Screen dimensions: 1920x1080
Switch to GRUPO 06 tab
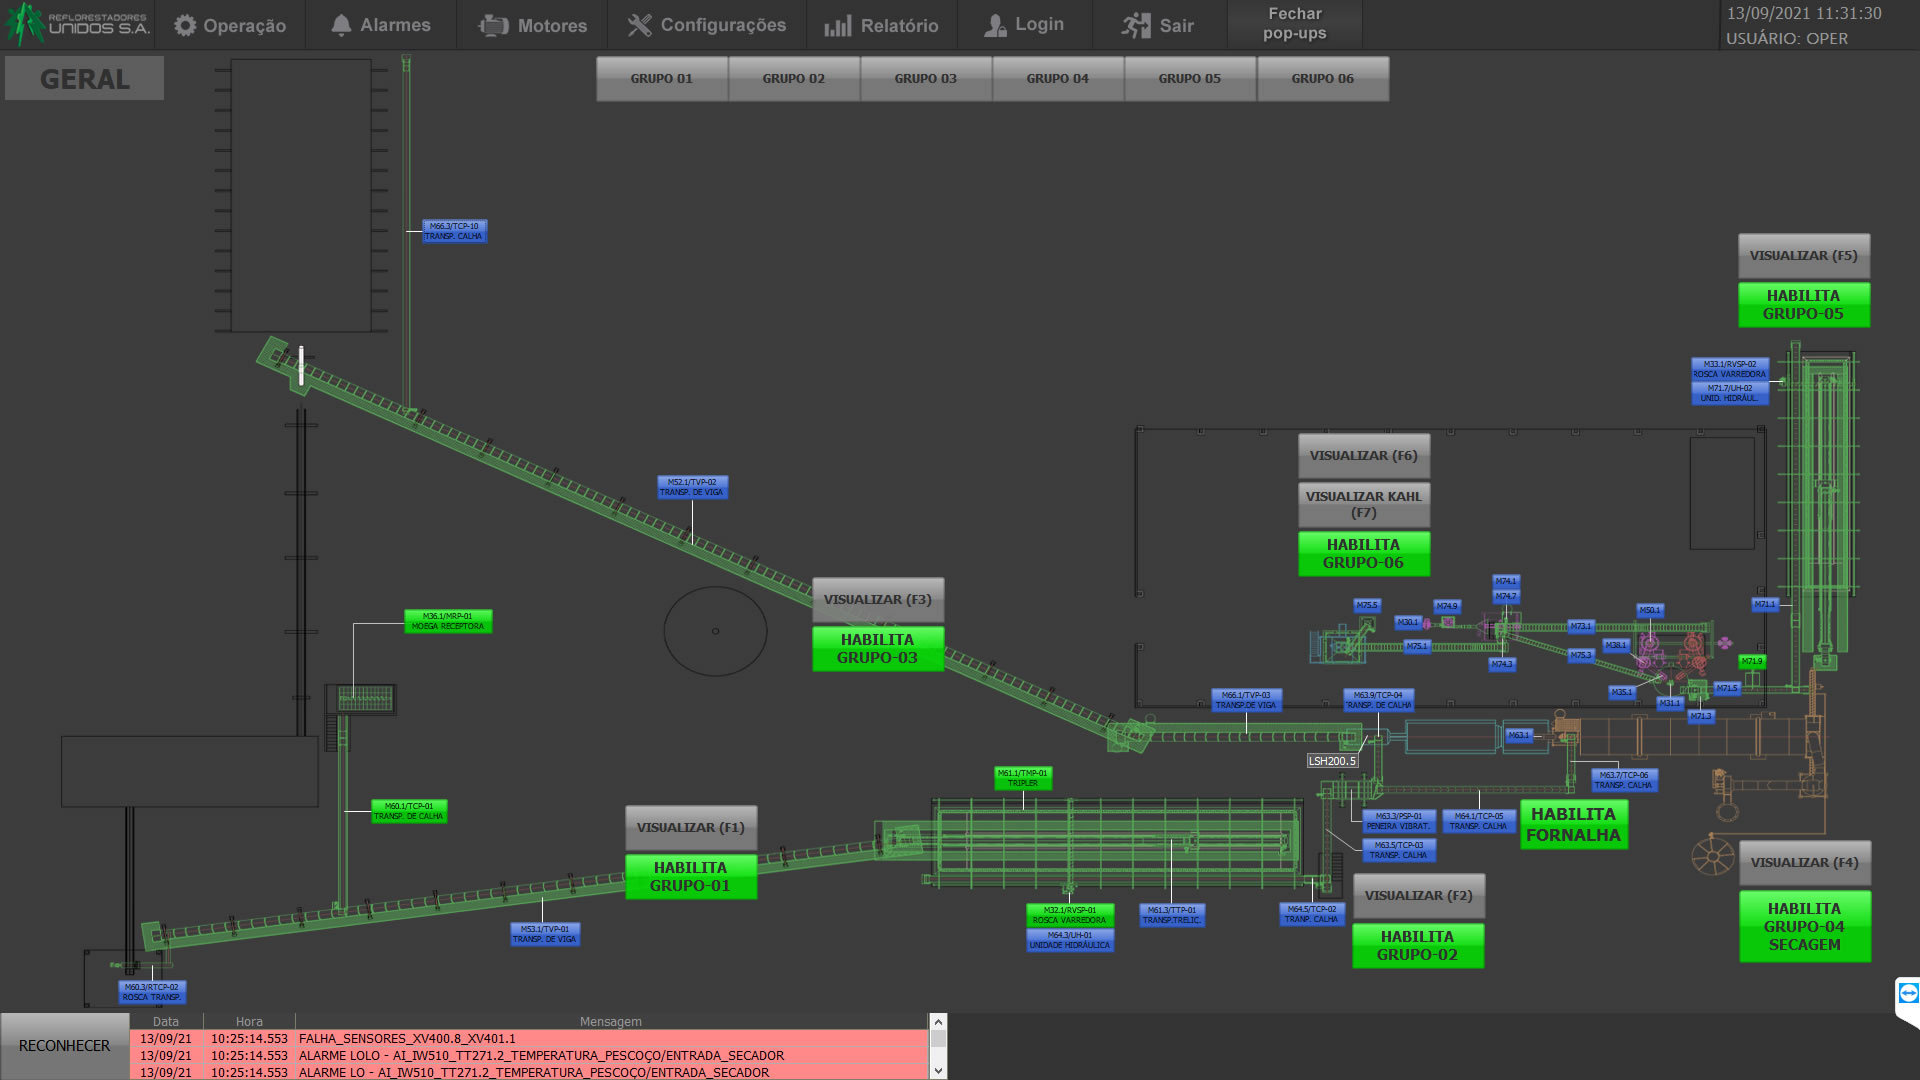pyautogui.click(x=1322, y=78)
